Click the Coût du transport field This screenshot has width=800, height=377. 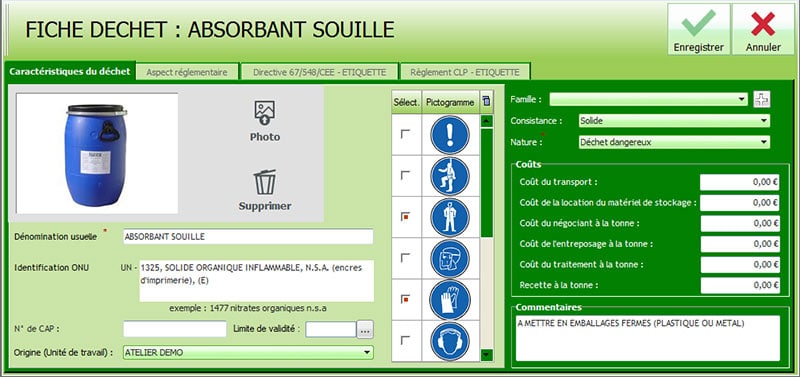point(740,182)
